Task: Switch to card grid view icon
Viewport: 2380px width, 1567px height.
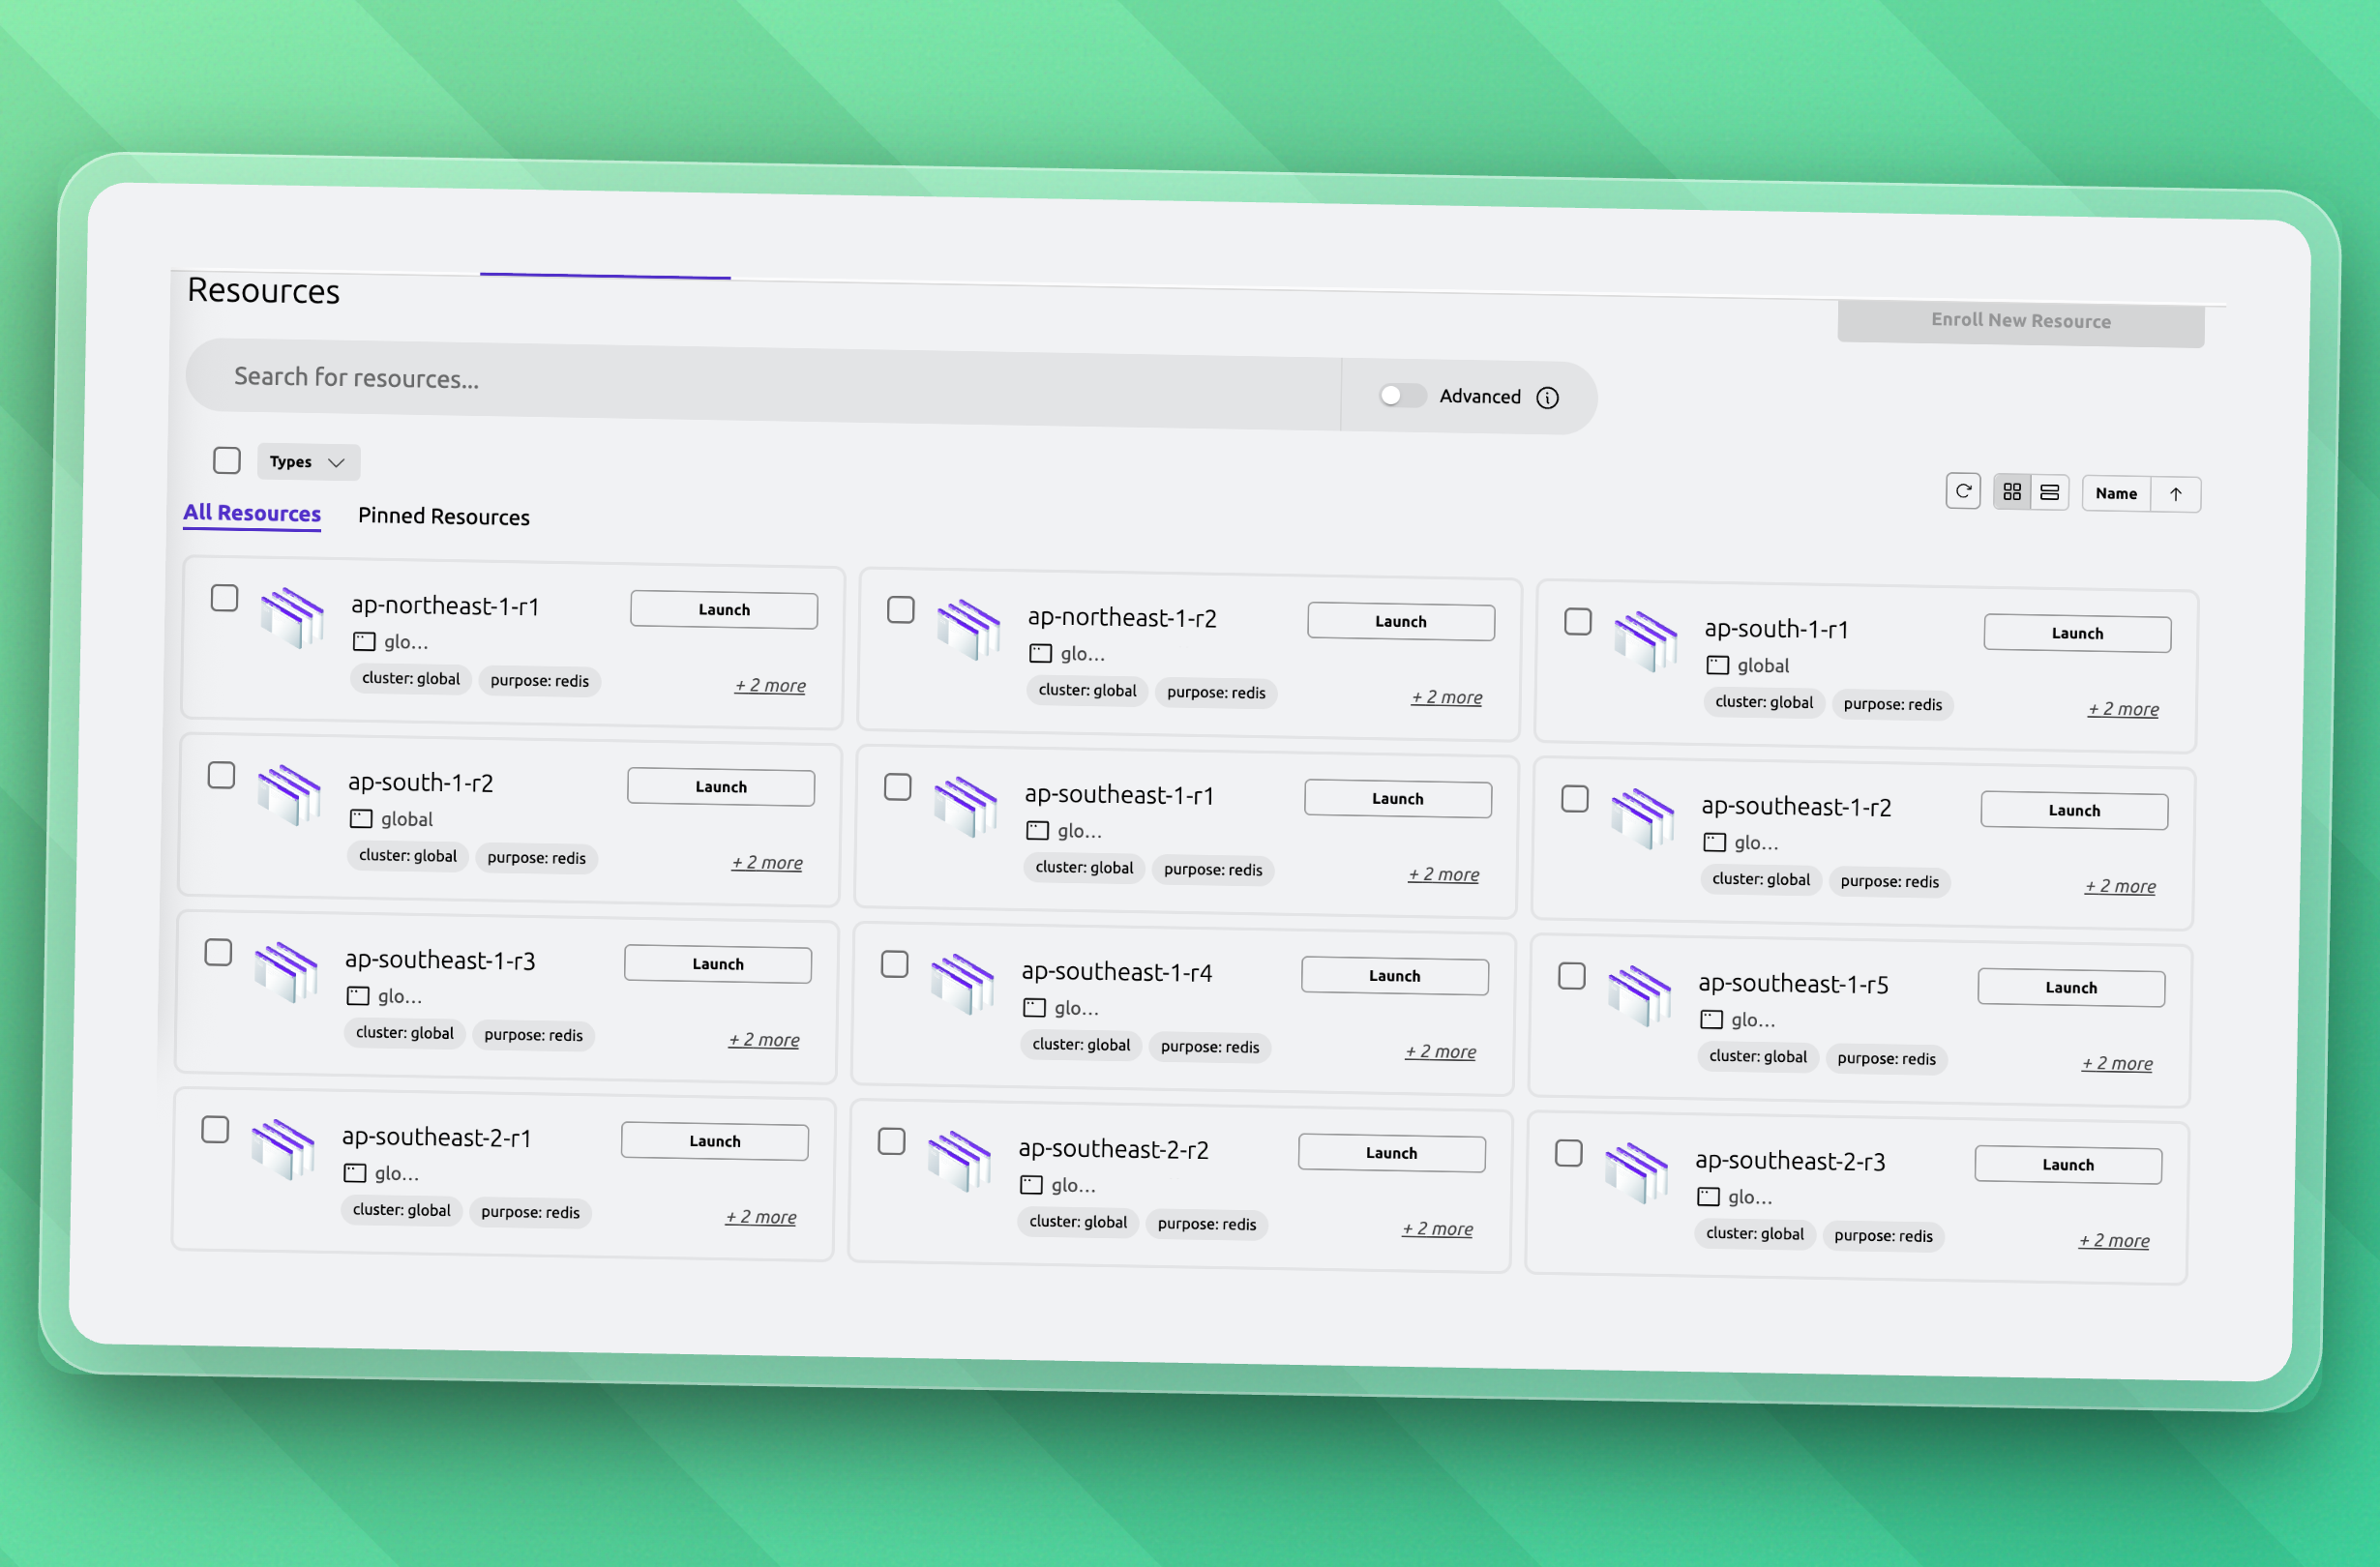Action: pyautogui.click(x=2011, y=491)
